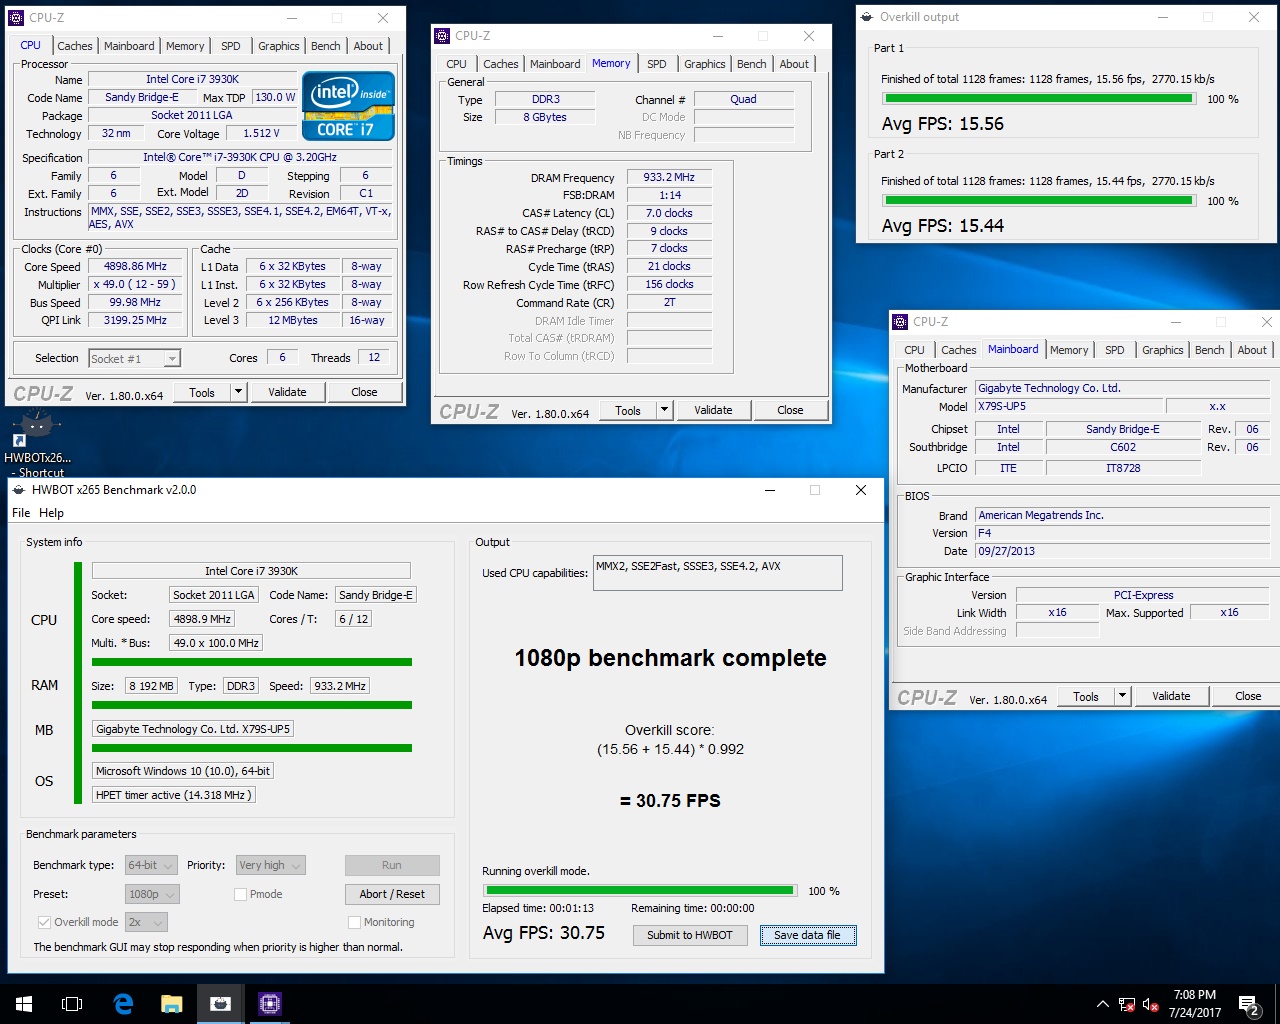Viewport: 1280px width, 1024px height.
Task: Expand Tools arrow in CPU-Z Memory window
Action: coord(665,410)
